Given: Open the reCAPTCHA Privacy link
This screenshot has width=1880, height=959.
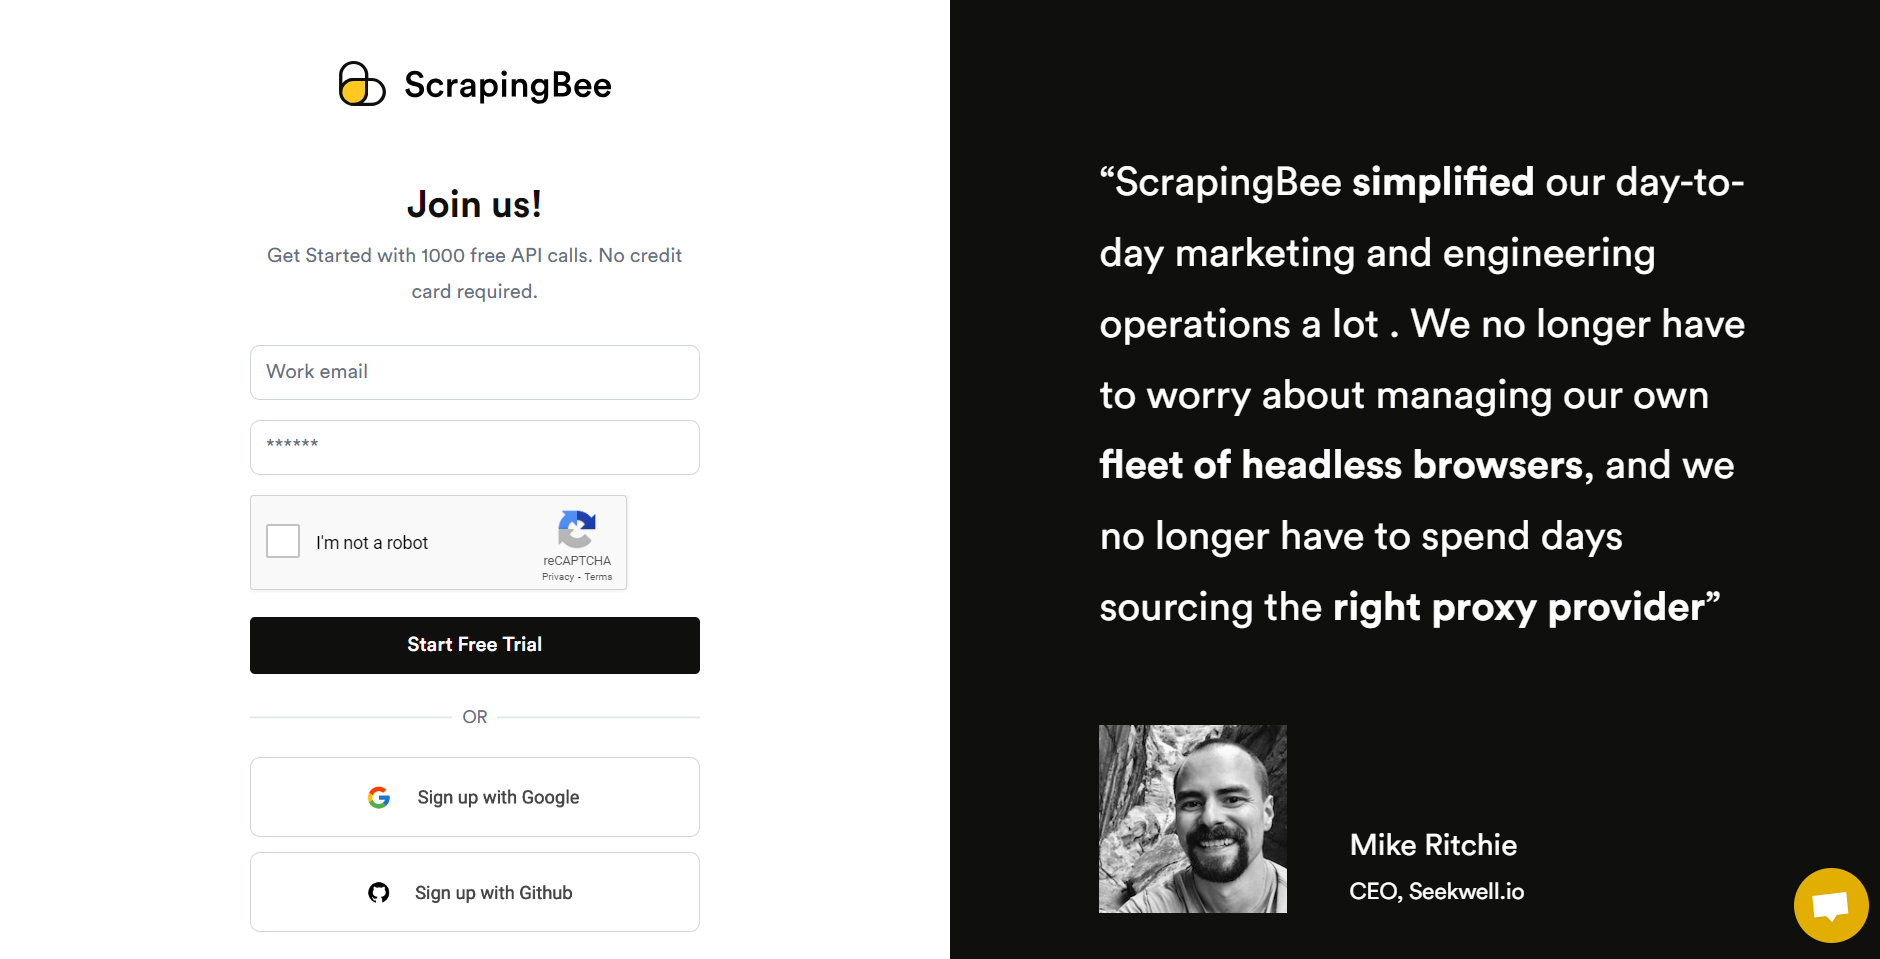Looking at the screenshot, I should [558, 576].
